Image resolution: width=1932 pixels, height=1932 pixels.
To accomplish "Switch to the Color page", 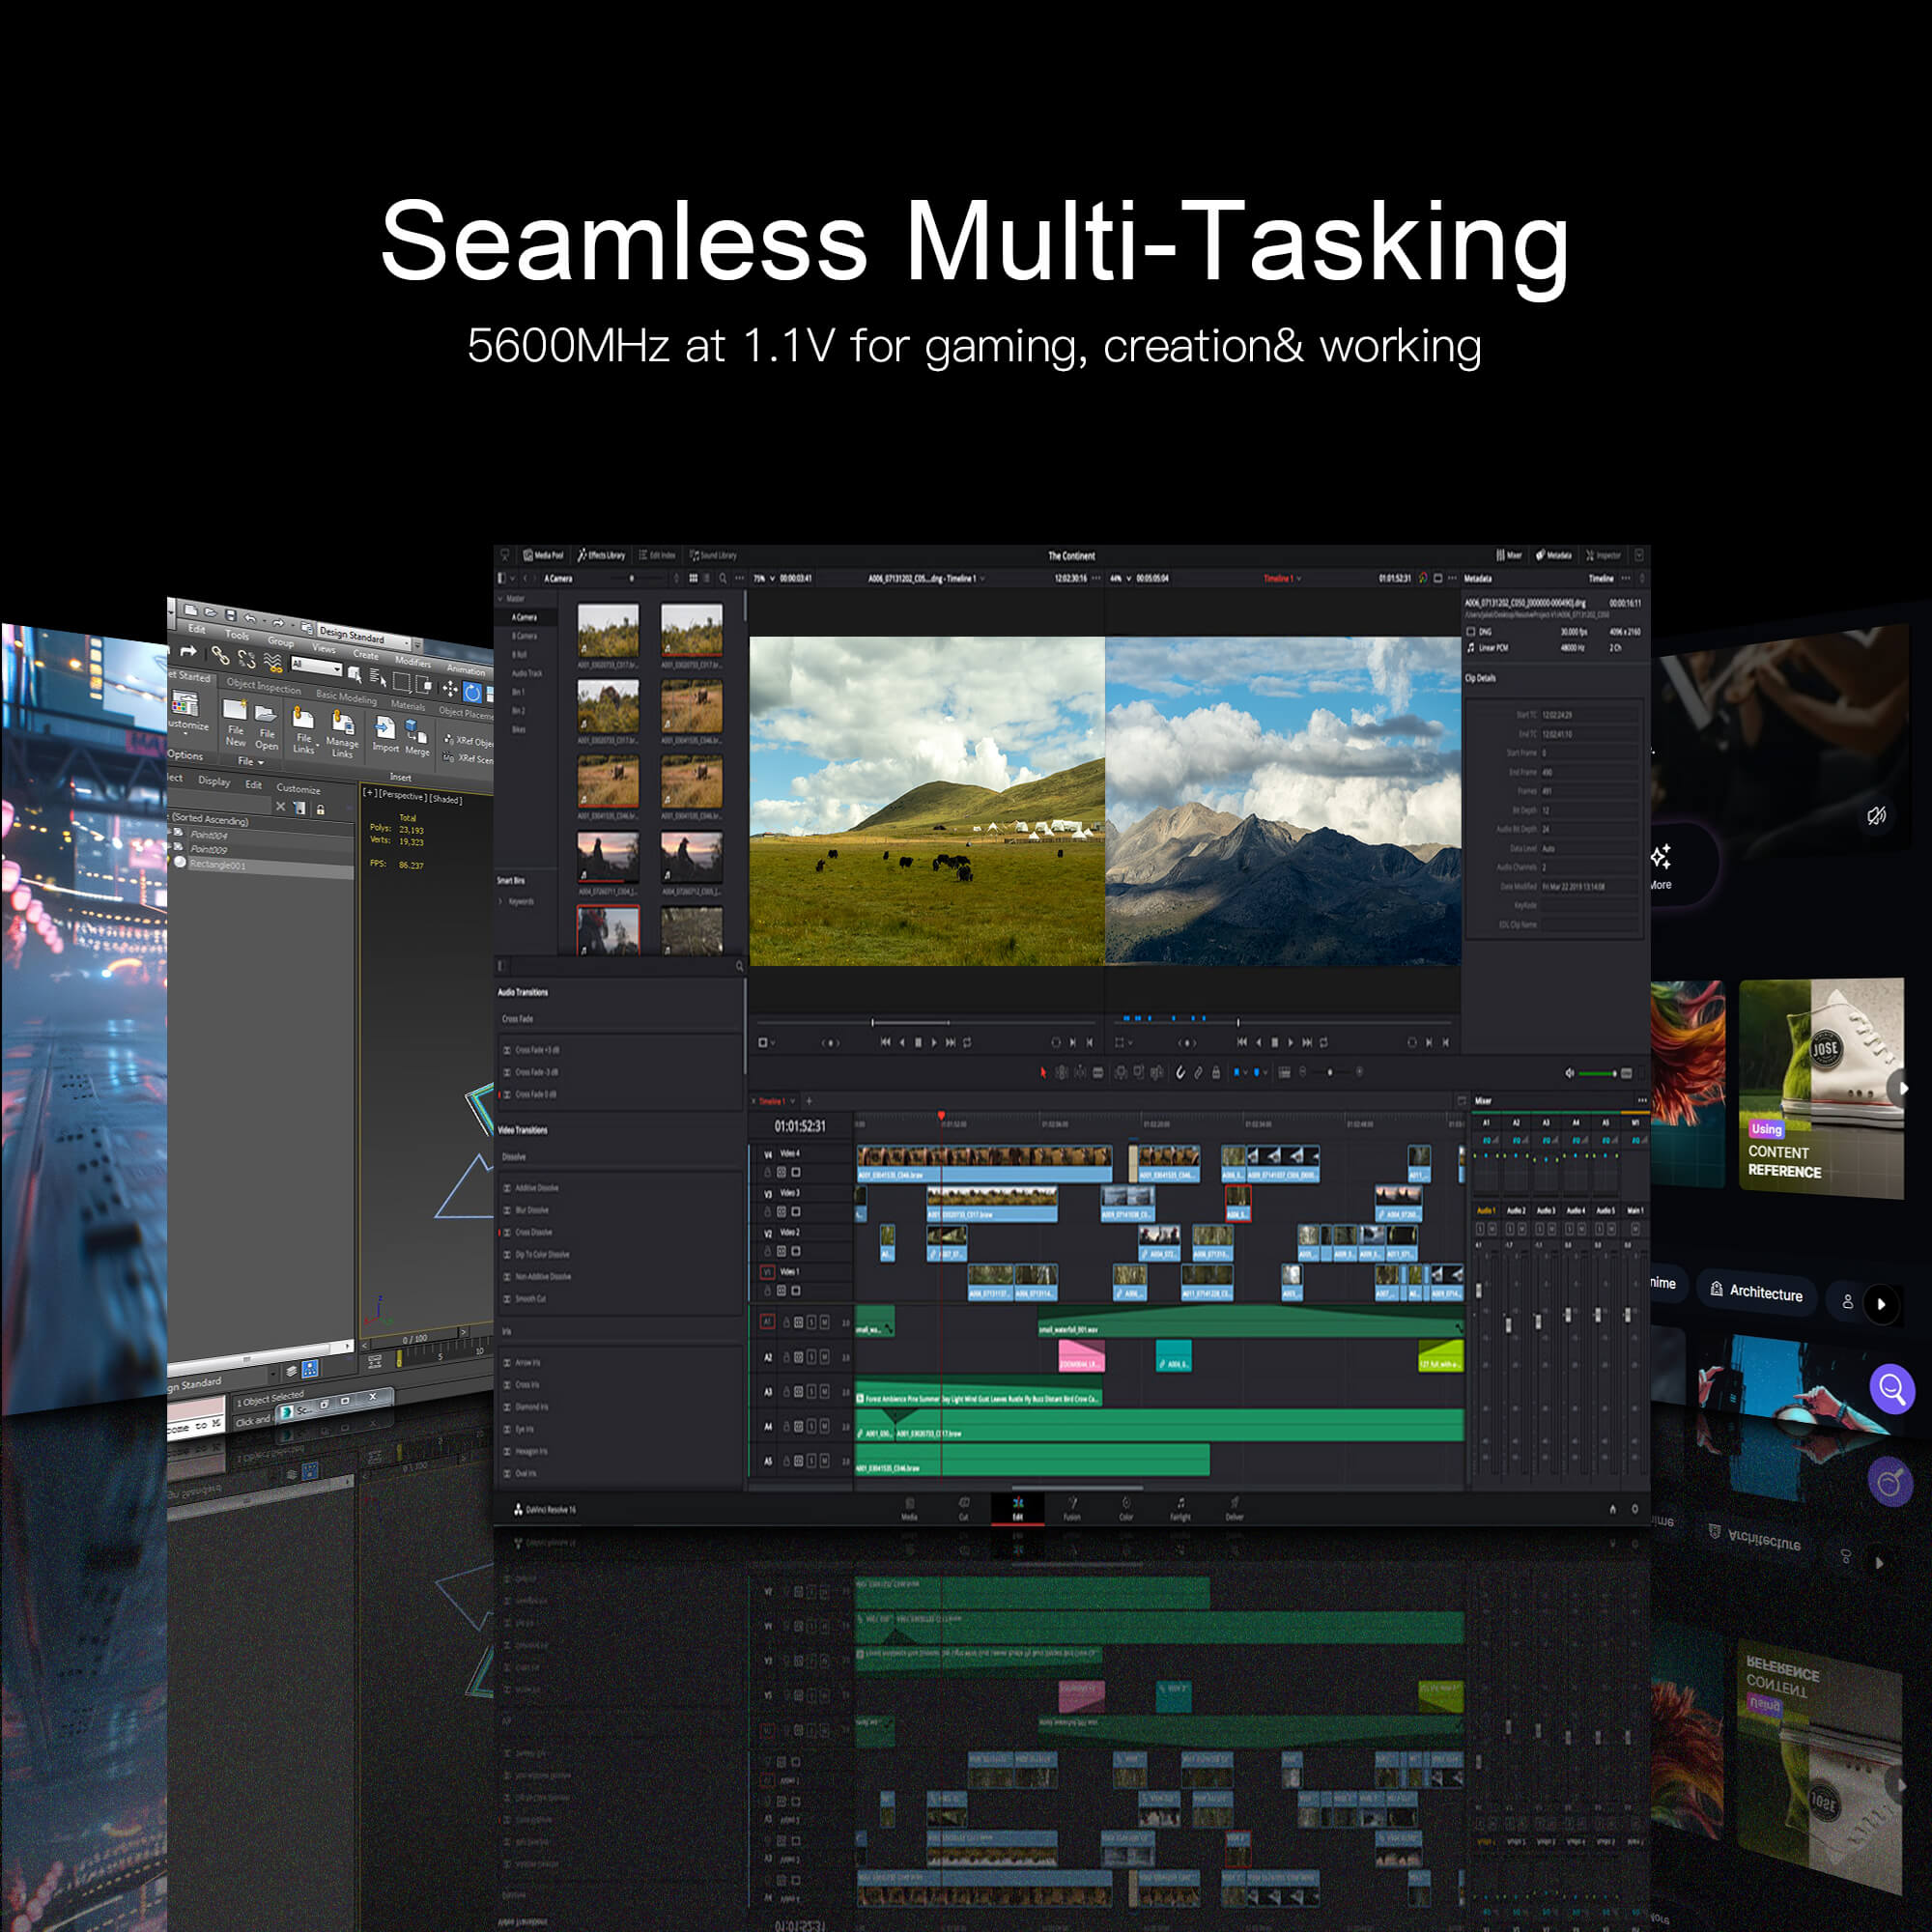I will 1126,1508.
